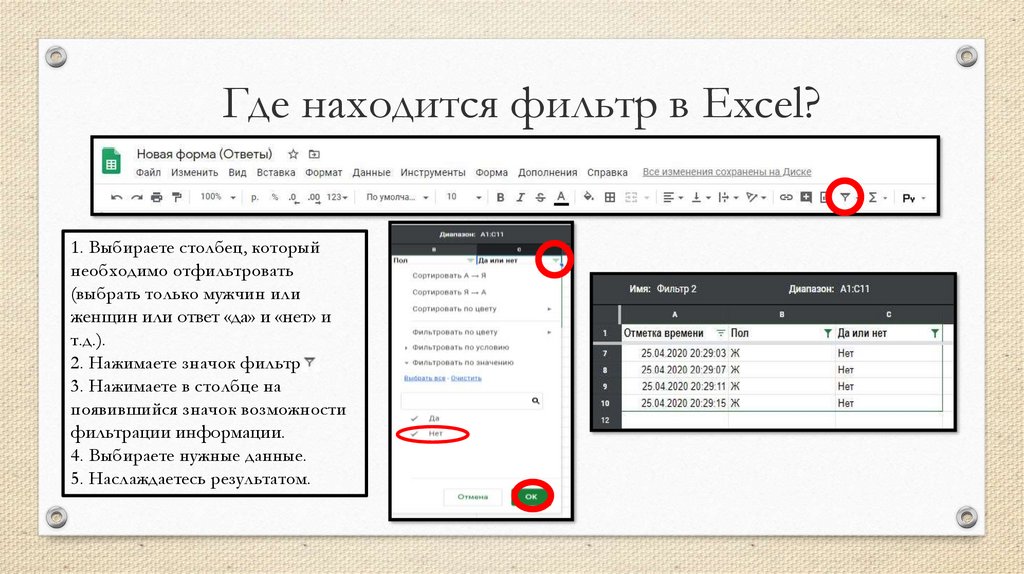Open the Форма menu
This screenshot has height=574, width=1024.
492,172
